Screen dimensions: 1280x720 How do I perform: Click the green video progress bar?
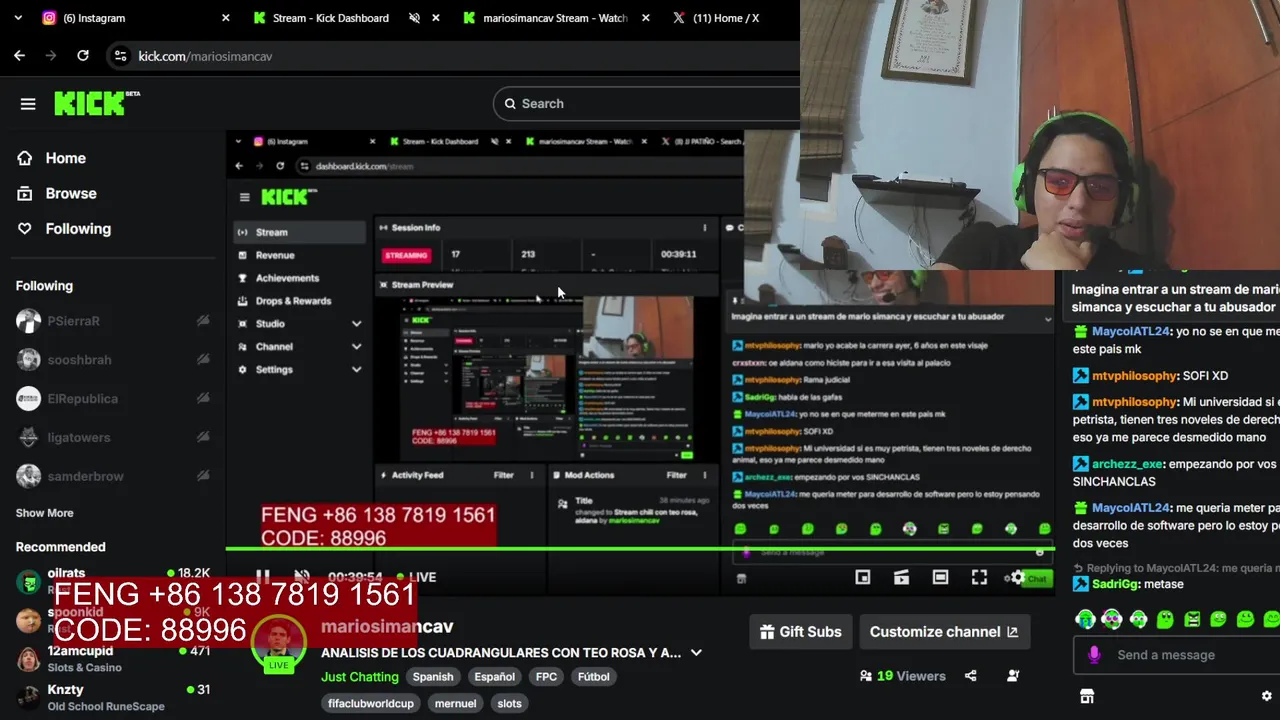coord(640,548)
